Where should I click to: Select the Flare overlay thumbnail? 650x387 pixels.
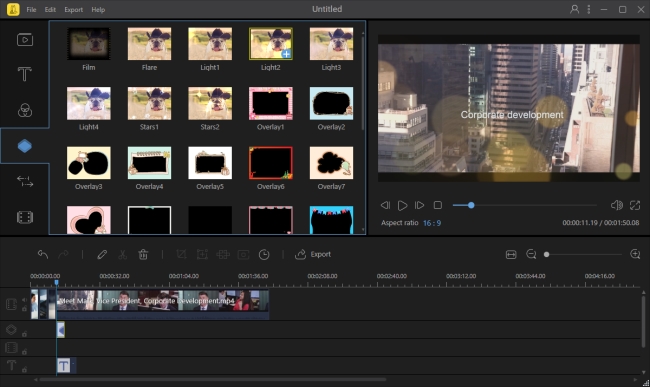[x=149, y=44]
